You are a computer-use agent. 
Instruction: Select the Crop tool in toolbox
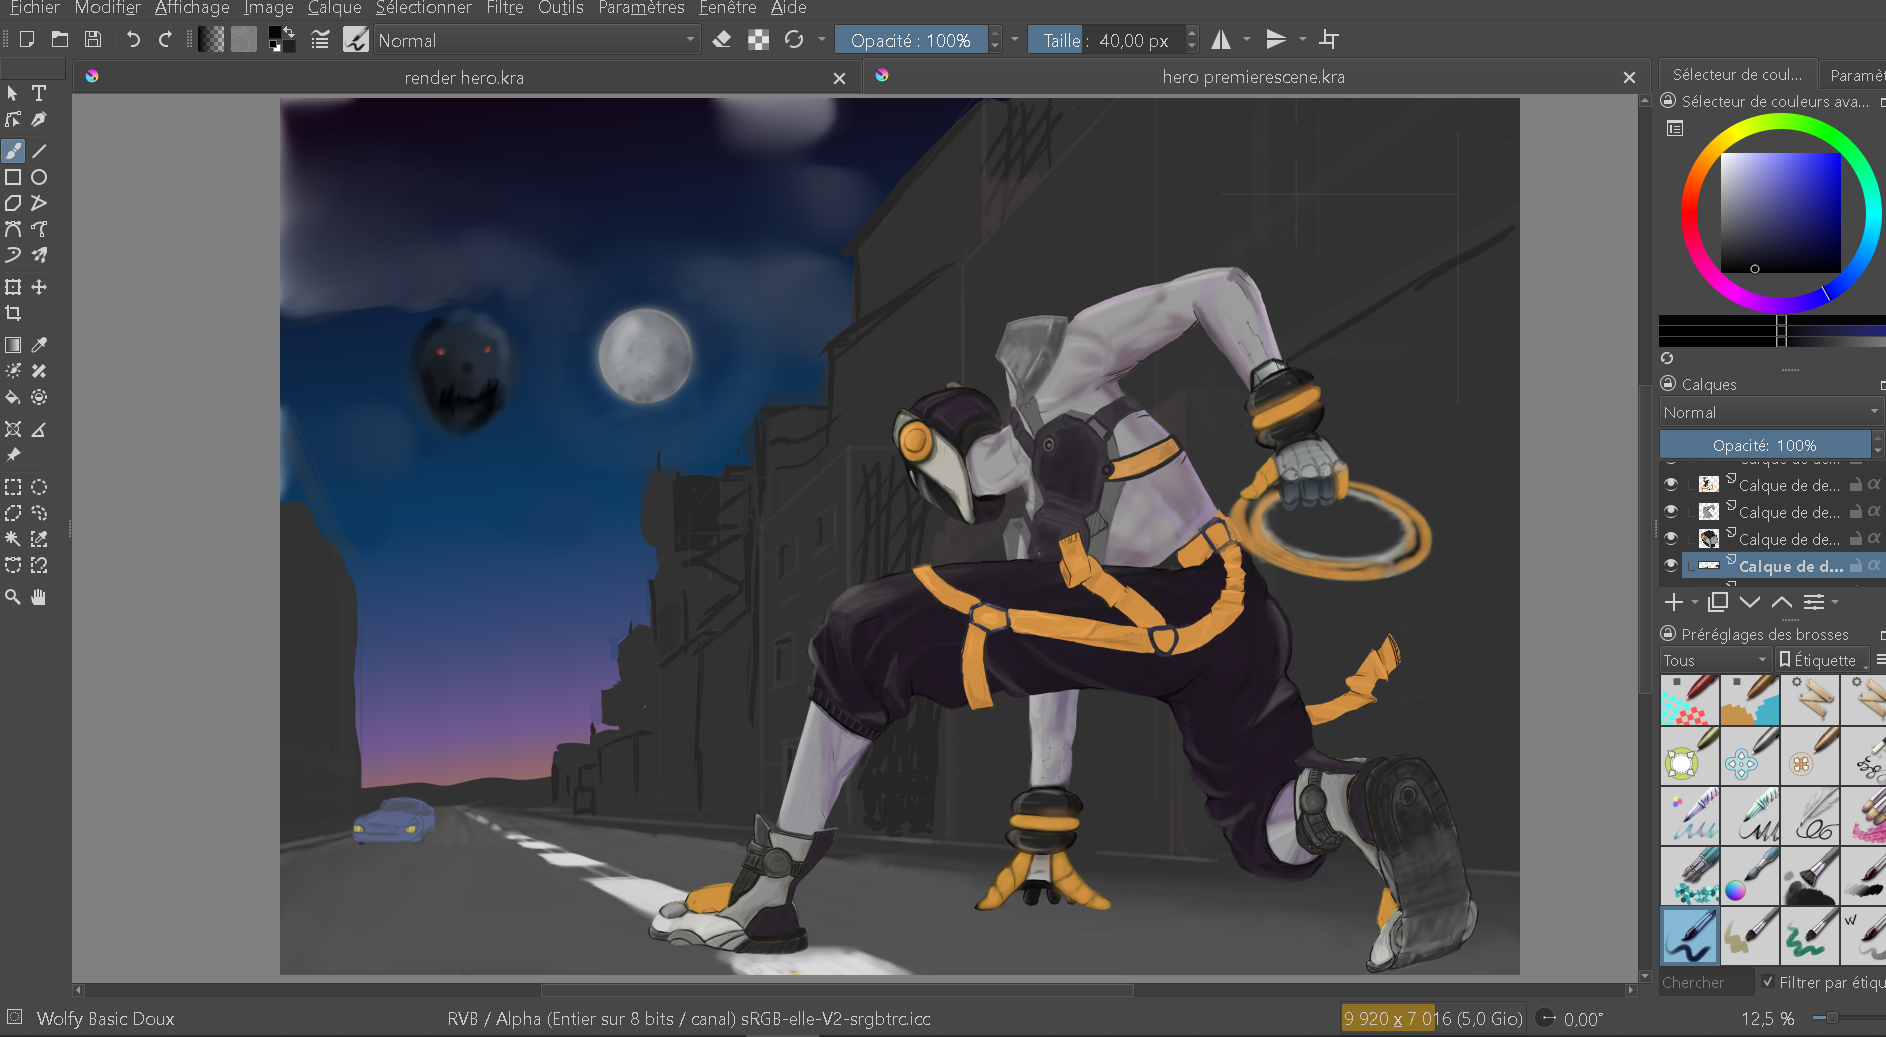pyautogui.click(x=13, y=313)
